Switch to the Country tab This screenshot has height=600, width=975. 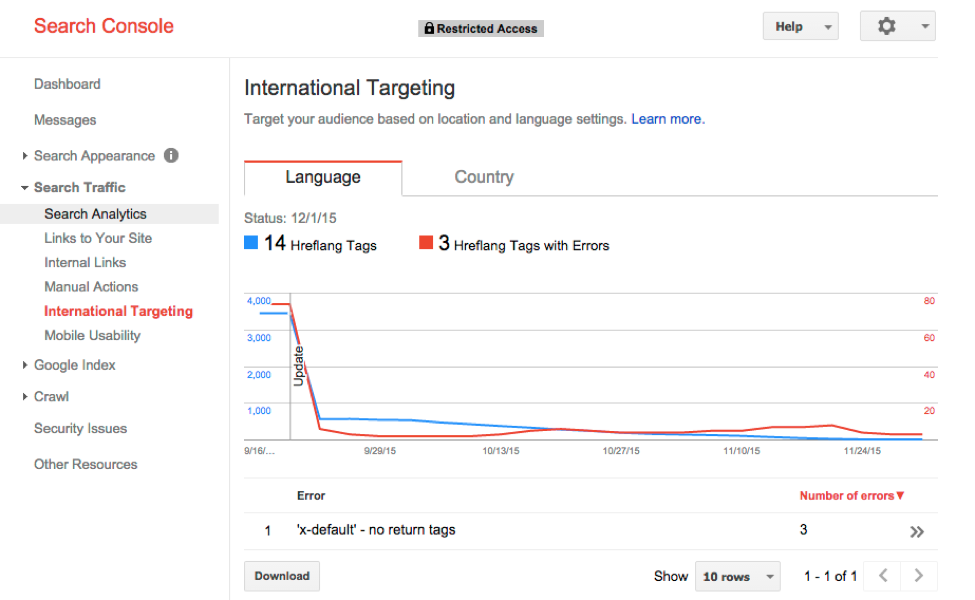(x=483, y=177)
